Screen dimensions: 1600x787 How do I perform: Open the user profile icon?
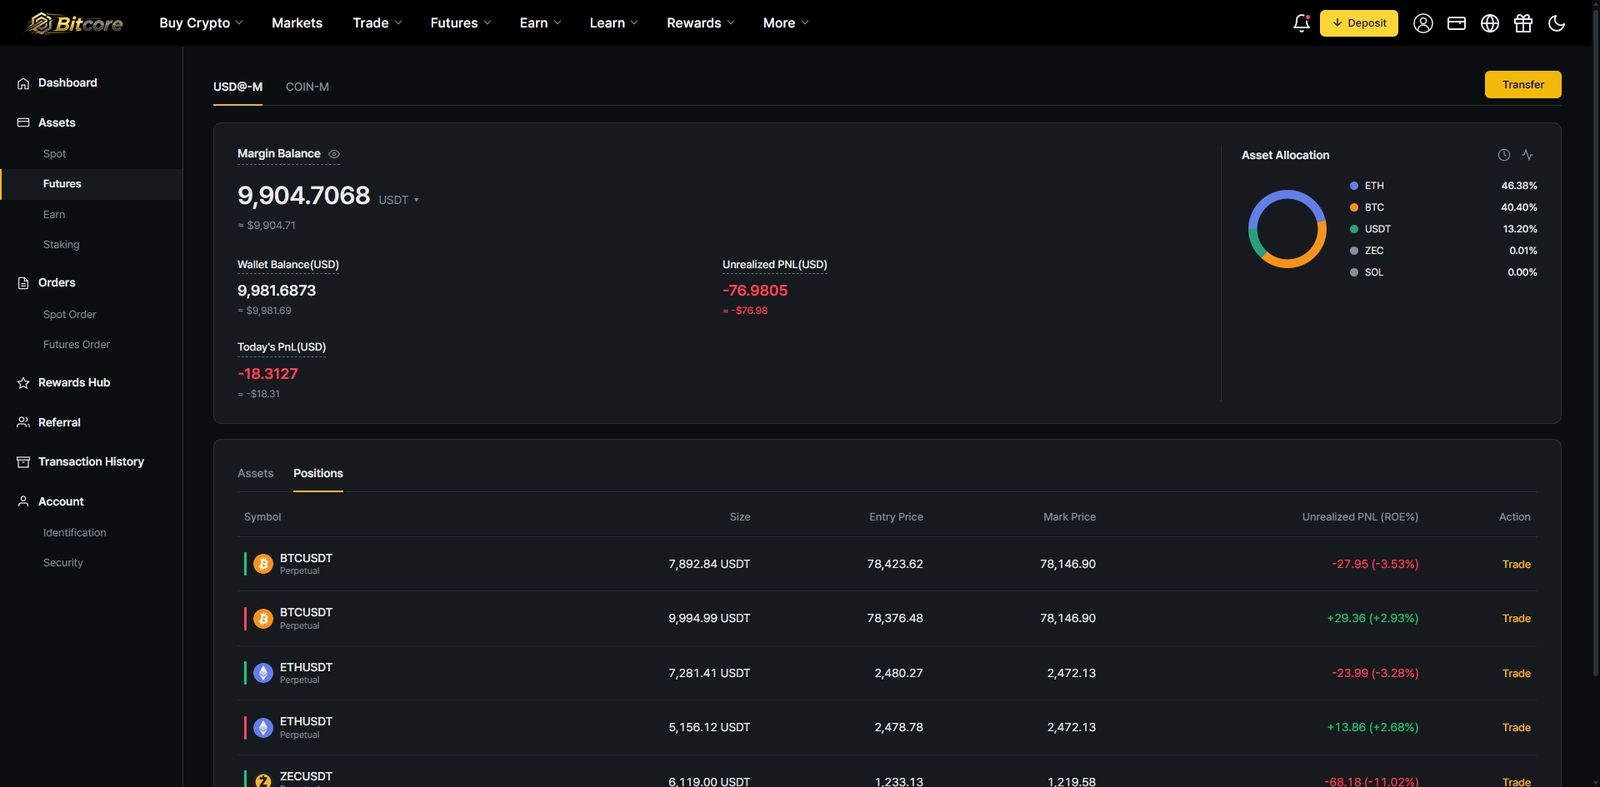(x=1423, y=23)
